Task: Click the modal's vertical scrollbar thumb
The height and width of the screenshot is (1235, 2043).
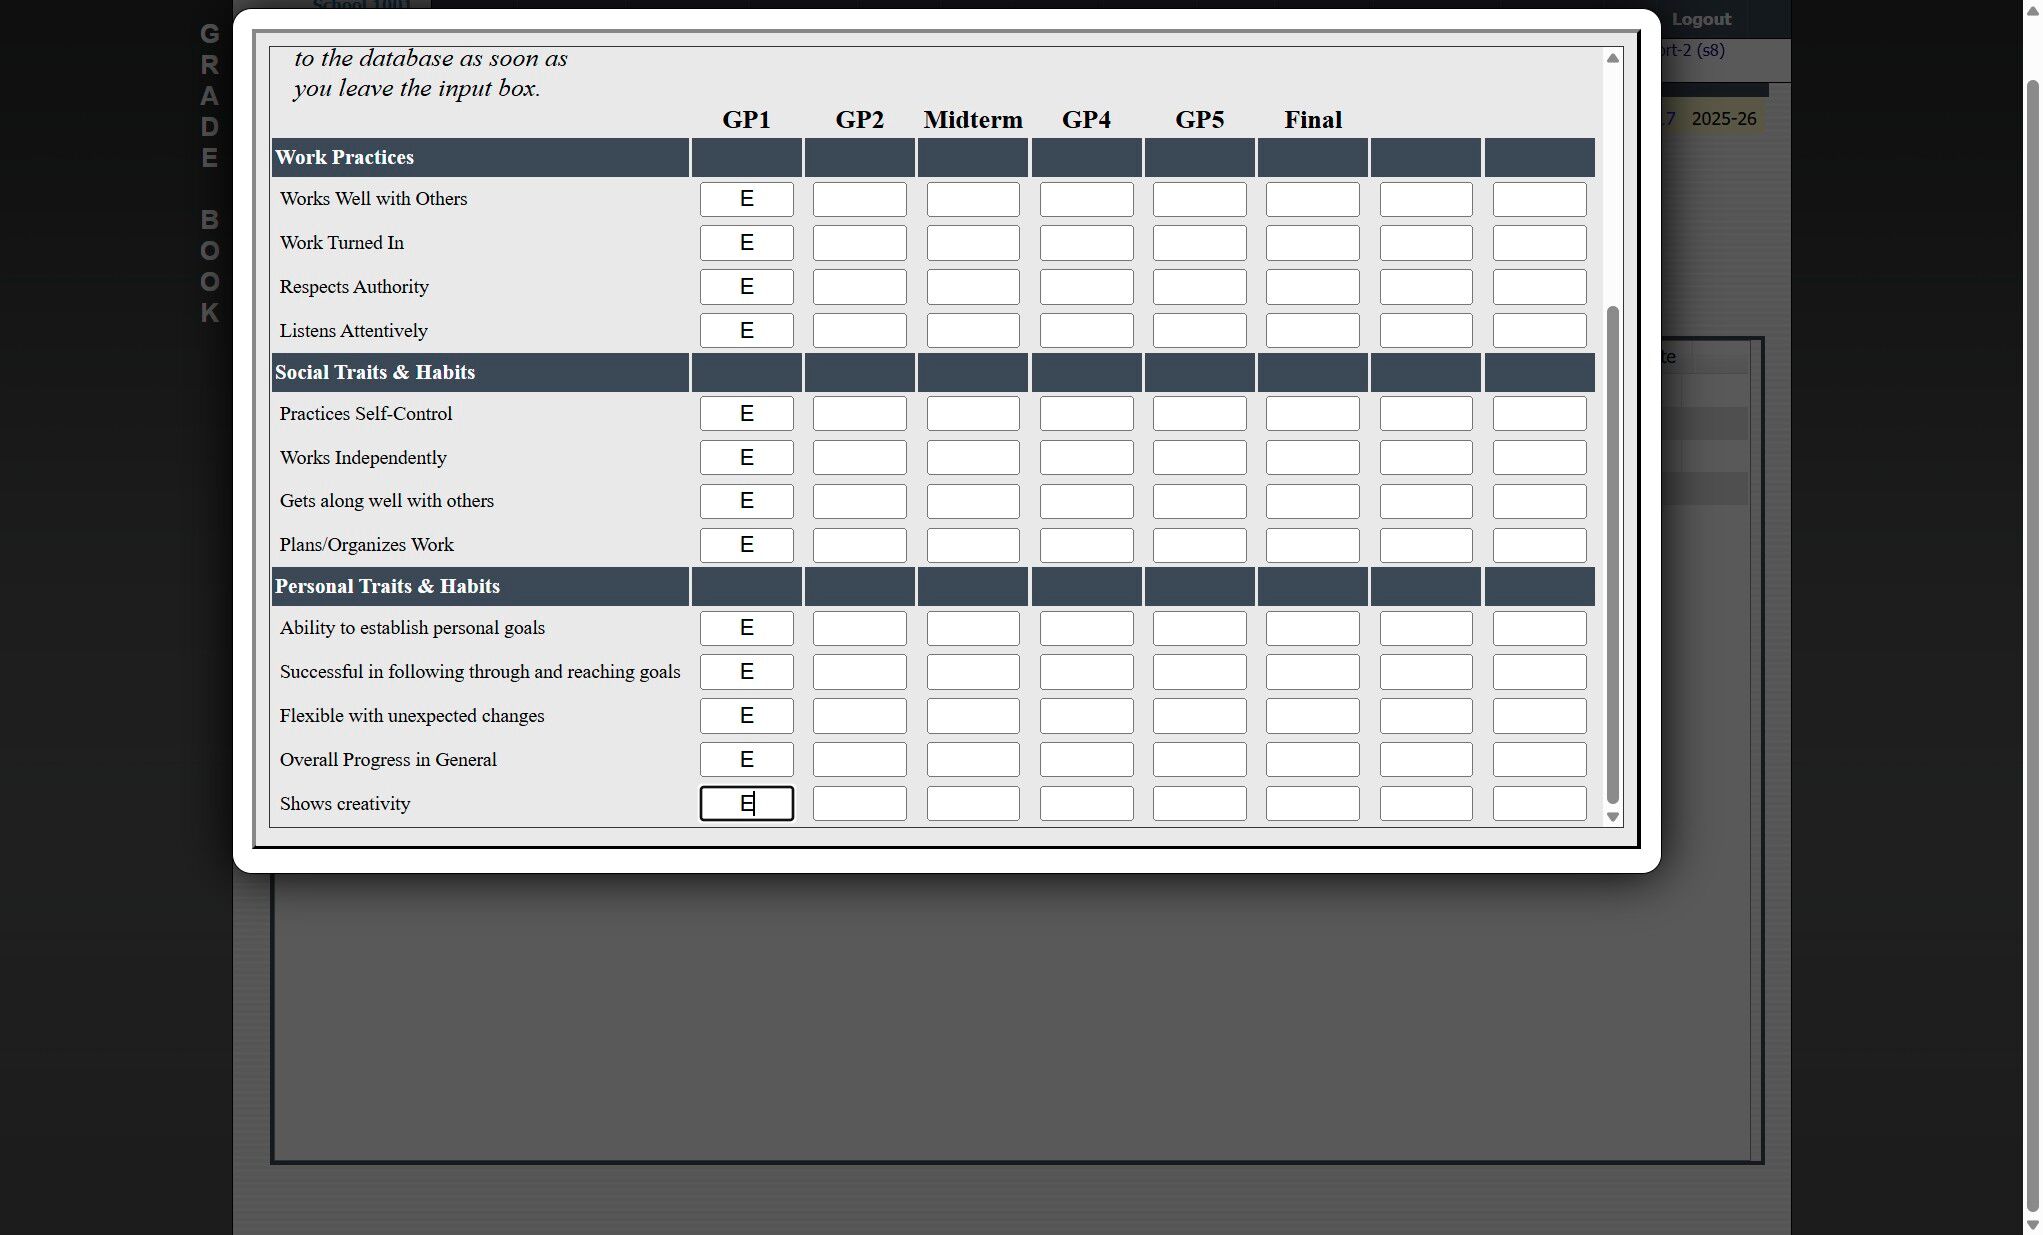Action: [1611, 555]
